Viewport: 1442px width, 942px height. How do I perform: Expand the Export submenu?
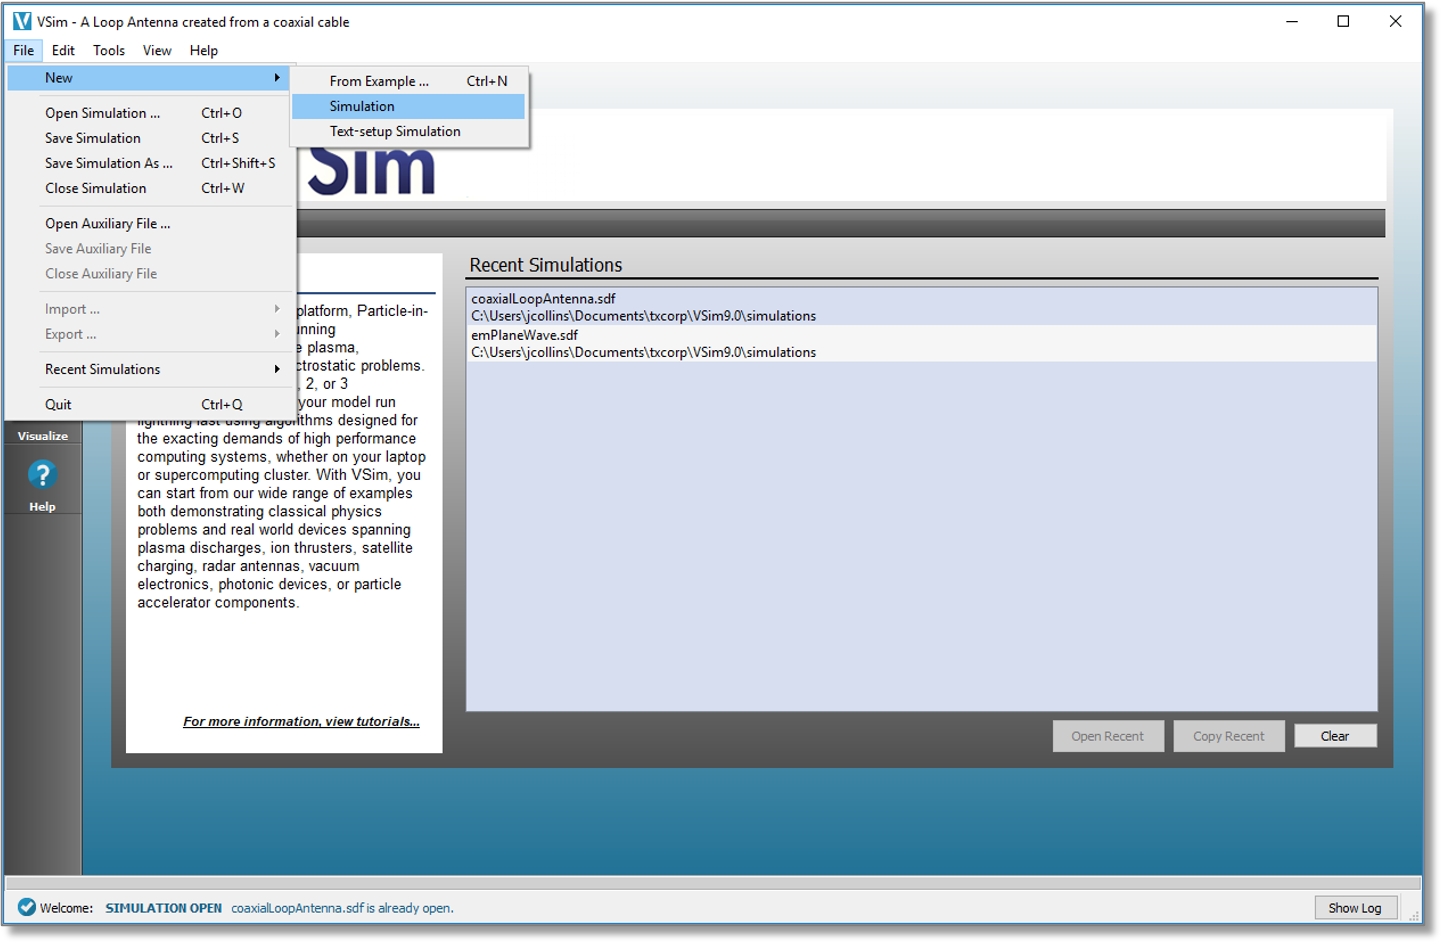[150, 334]
